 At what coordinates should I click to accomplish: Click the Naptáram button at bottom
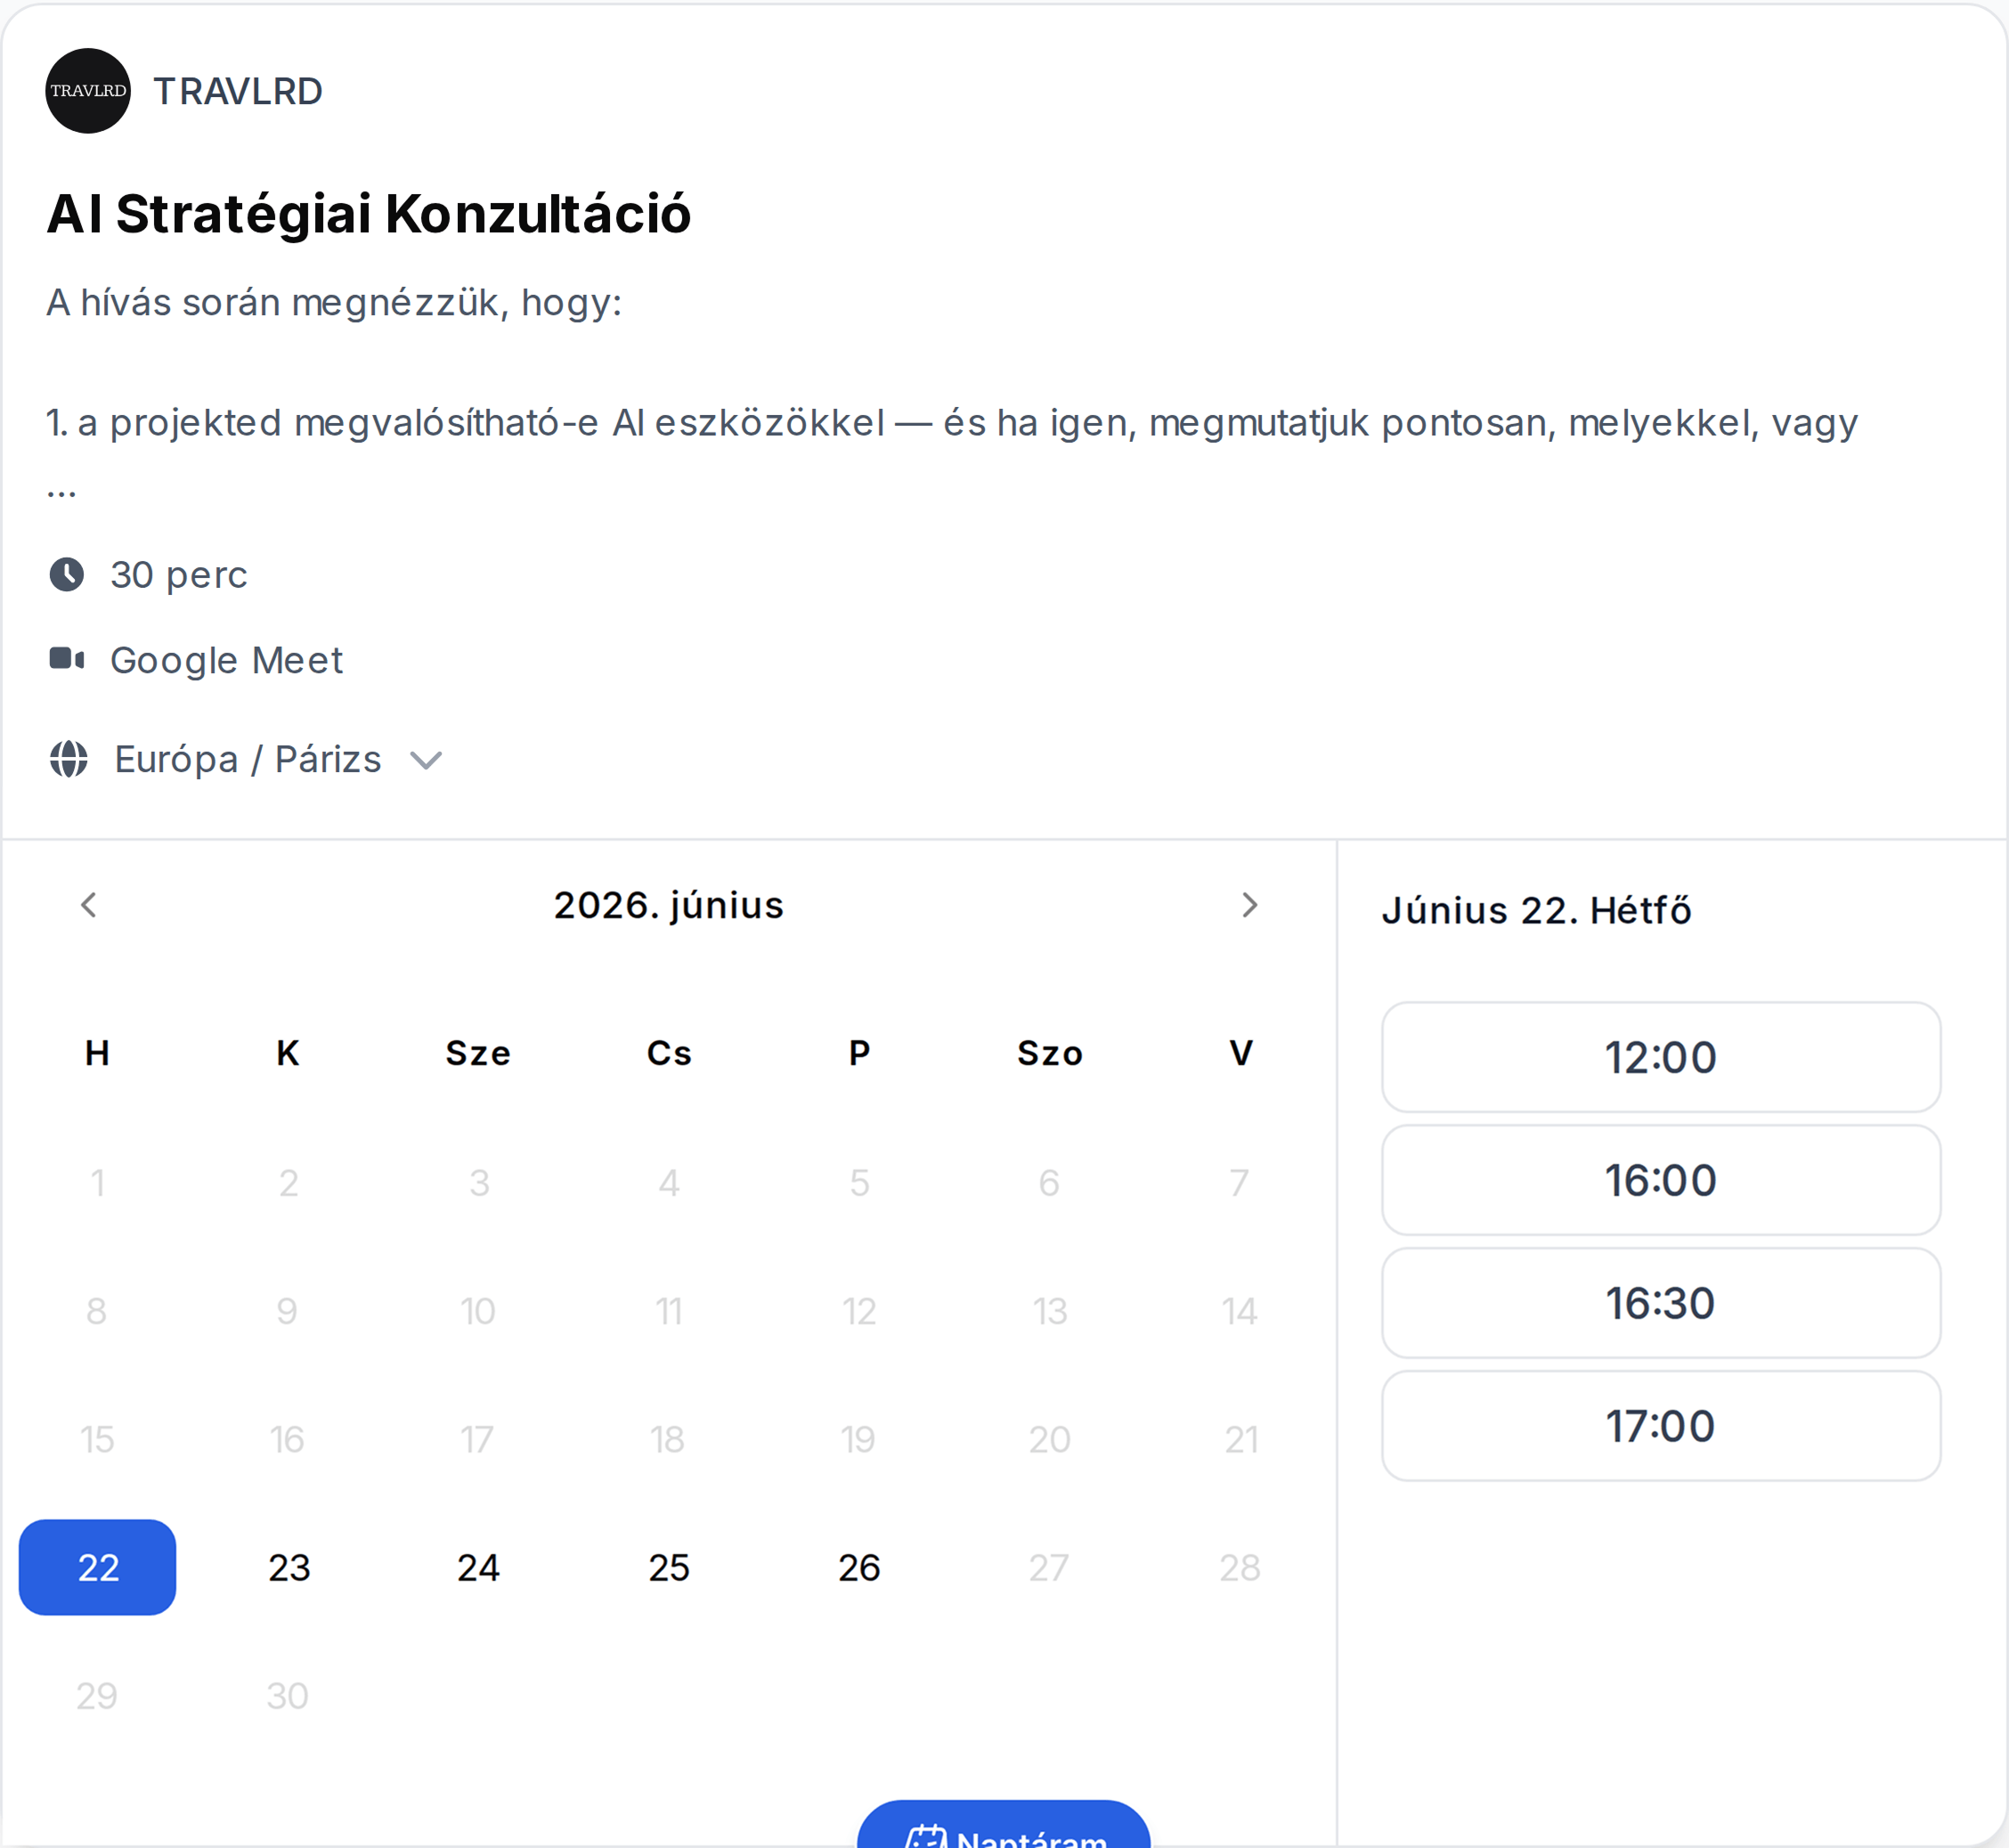pos(1004,1825)
